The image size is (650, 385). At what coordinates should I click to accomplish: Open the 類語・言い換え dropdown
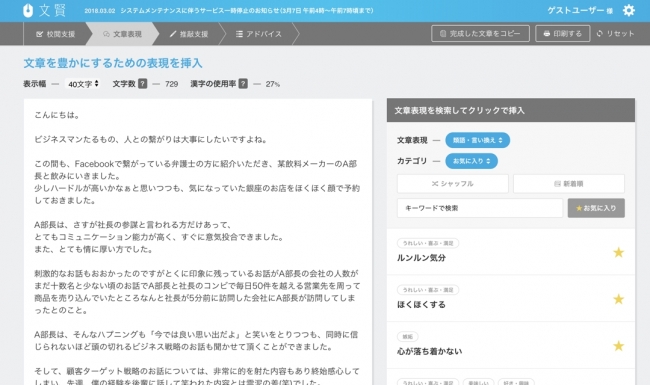[x=478, y=140]
